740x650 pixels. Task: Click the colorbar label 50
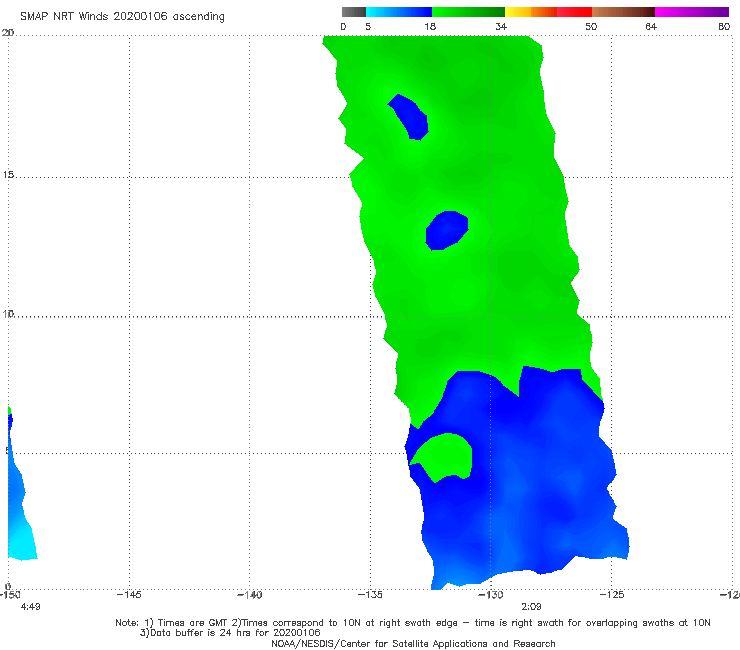591,27
